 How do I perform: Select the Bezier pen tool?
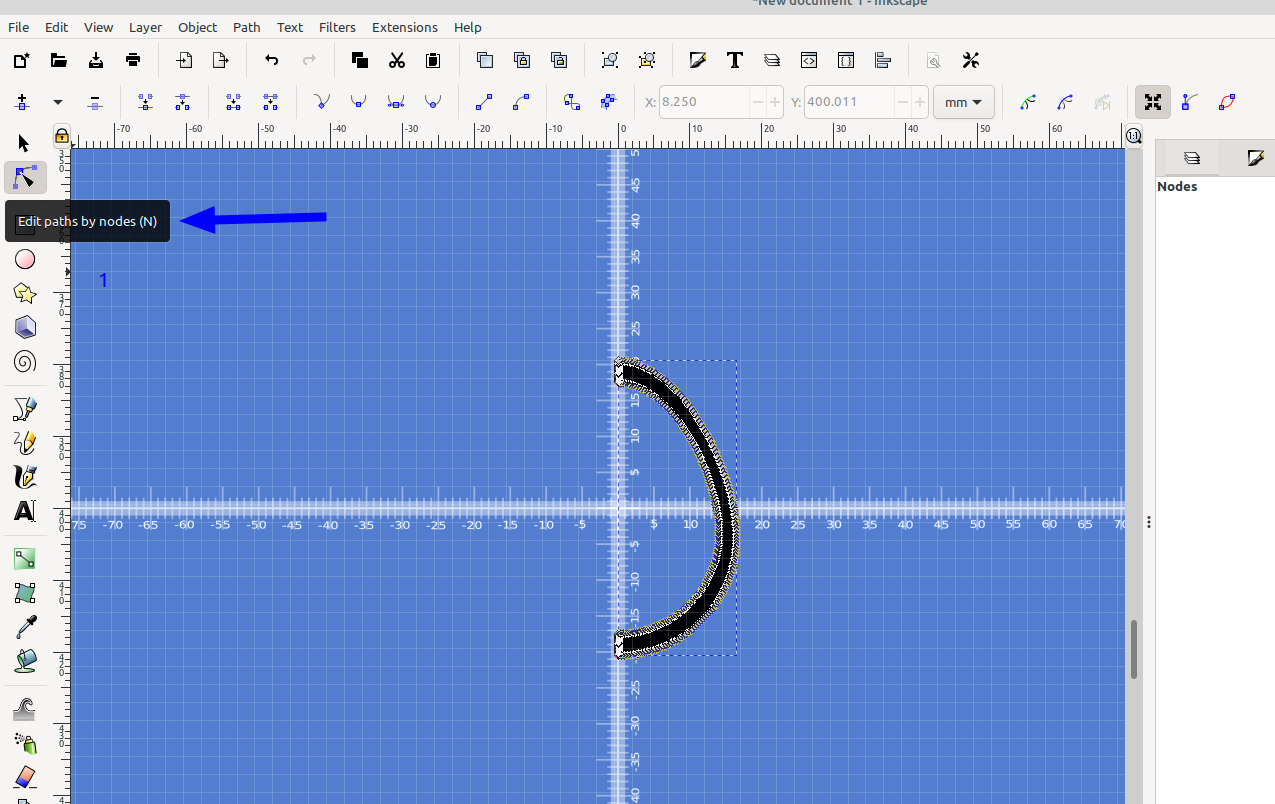point(25,409)
